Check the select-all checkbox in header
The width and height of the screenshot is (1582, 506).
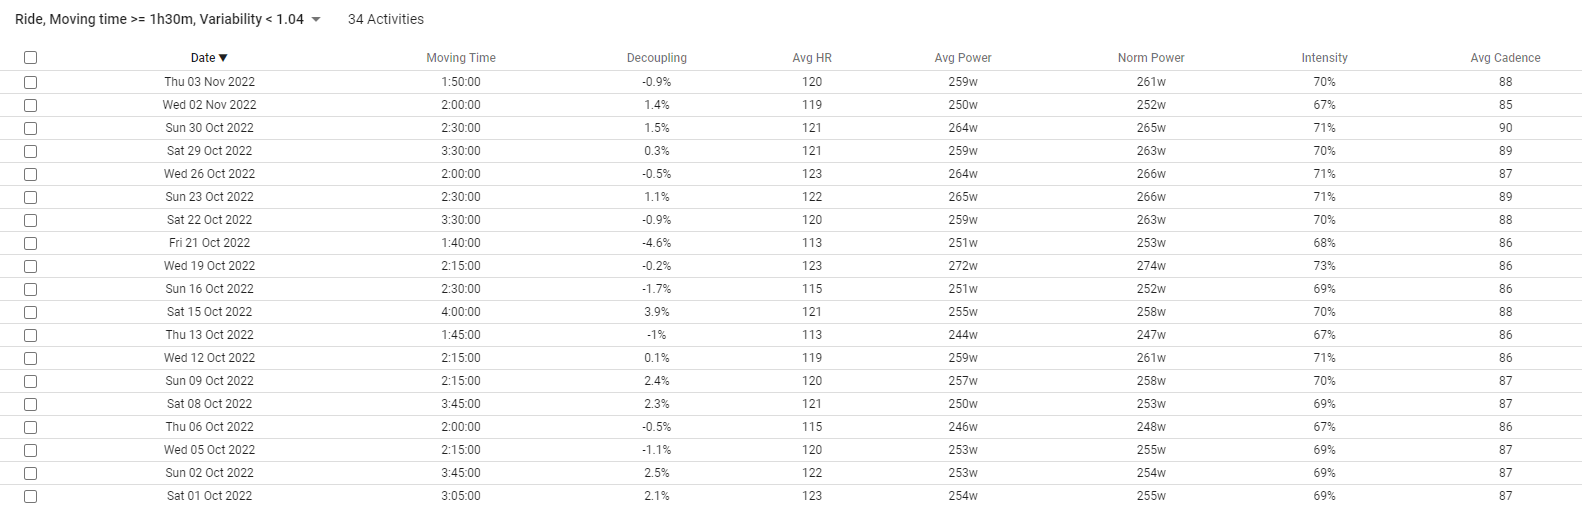pyautogui.click(x=30, y=58)
